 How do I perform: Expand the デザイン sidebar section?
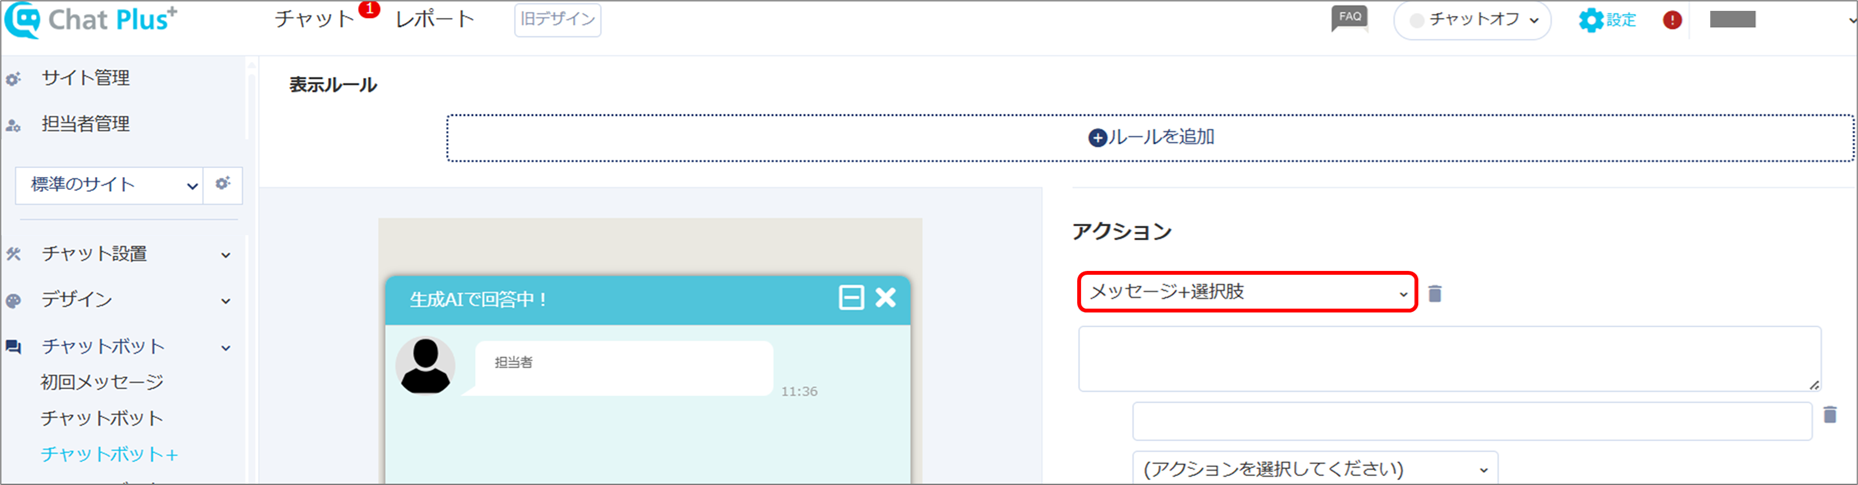pyautogui.click(x=226, y=301)
